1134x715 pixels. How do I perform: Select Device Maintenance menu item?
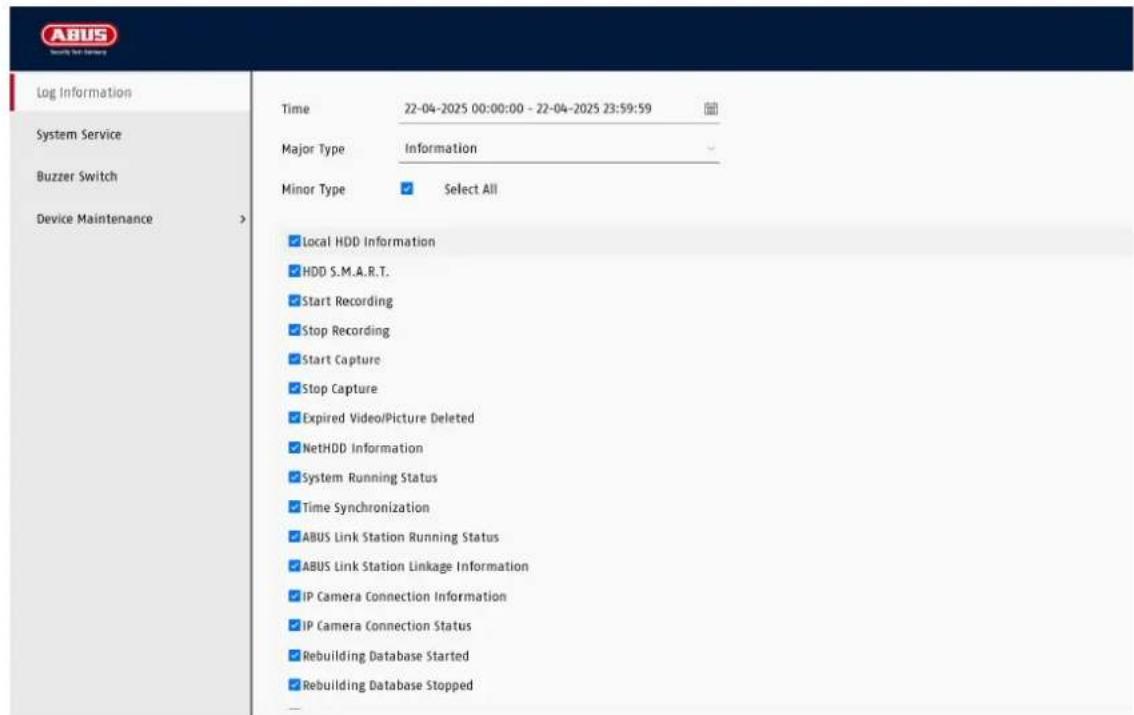click(95, 219)
